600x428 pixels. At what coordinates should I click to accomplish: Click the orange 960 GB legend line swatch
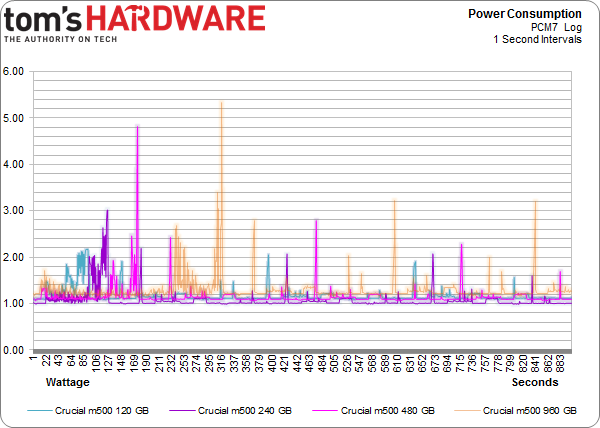click(467, 411)
